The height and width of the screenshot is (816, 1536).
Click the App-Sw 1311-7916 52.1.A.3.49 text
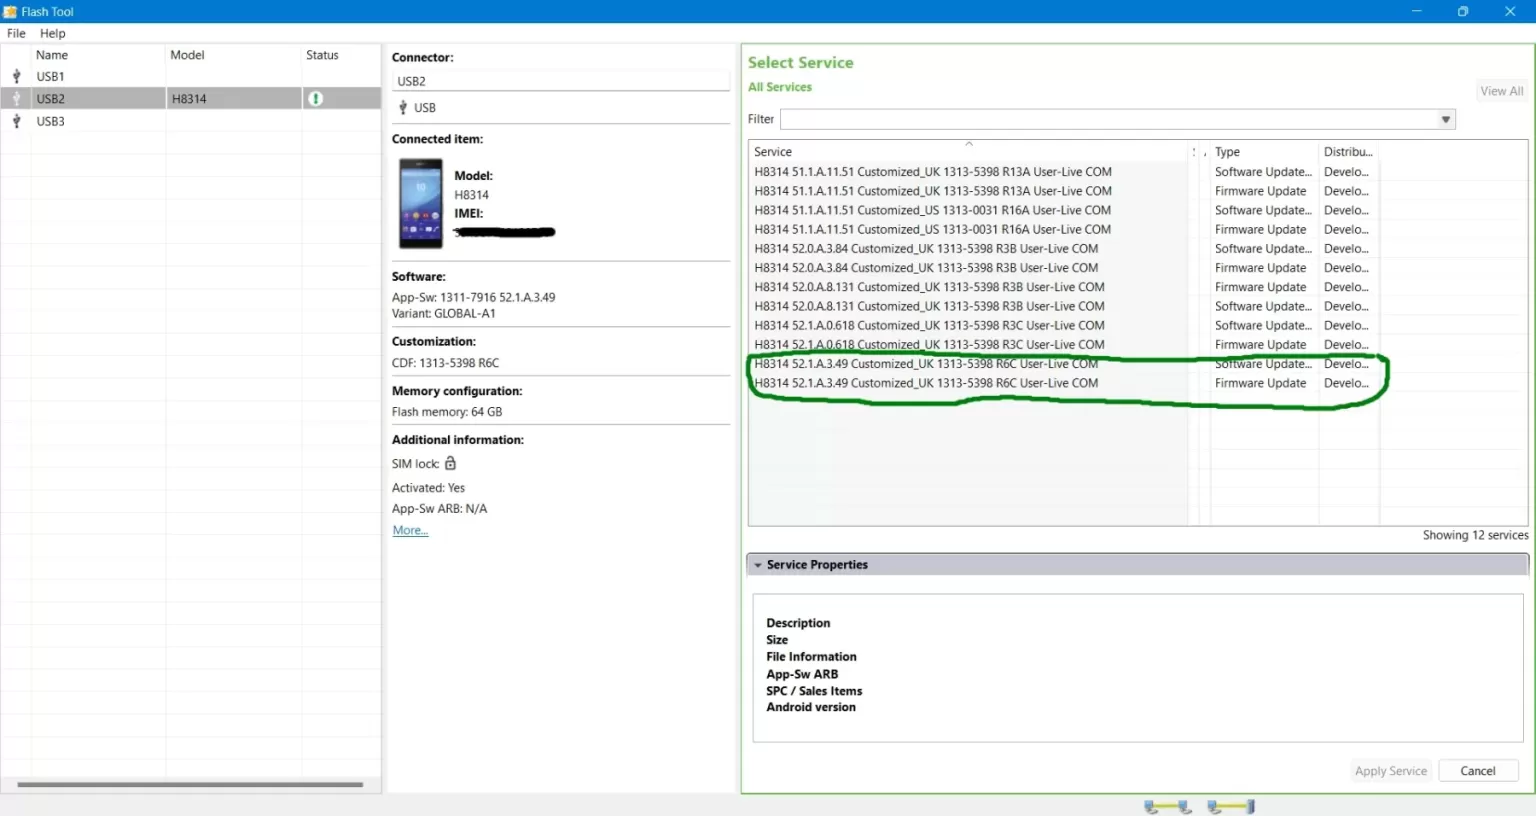click(x=473, y=297)
